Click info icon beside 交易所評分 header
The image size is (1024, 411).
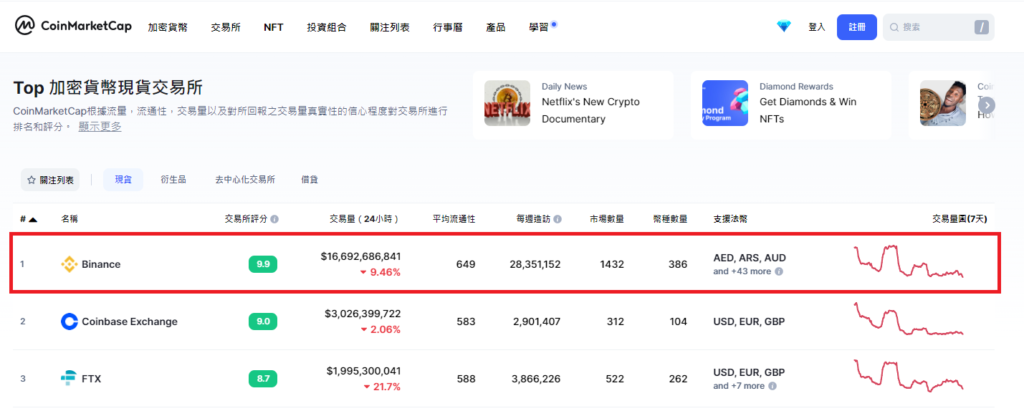[274, 218]
